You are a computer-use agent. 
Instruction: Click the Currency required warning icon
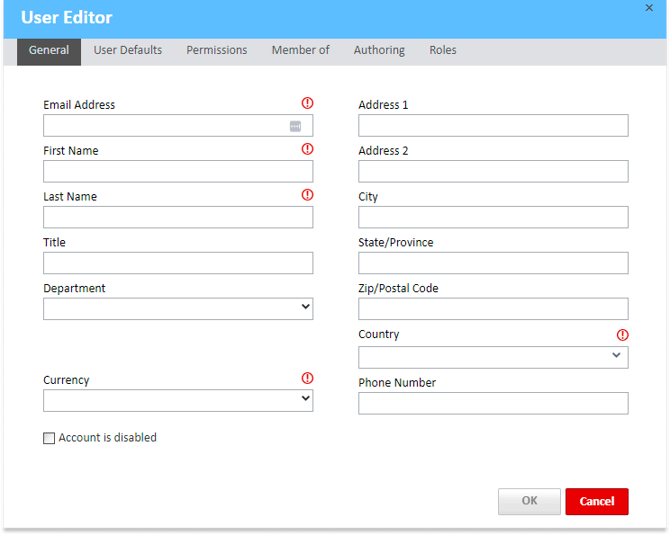tap(307, 378)
